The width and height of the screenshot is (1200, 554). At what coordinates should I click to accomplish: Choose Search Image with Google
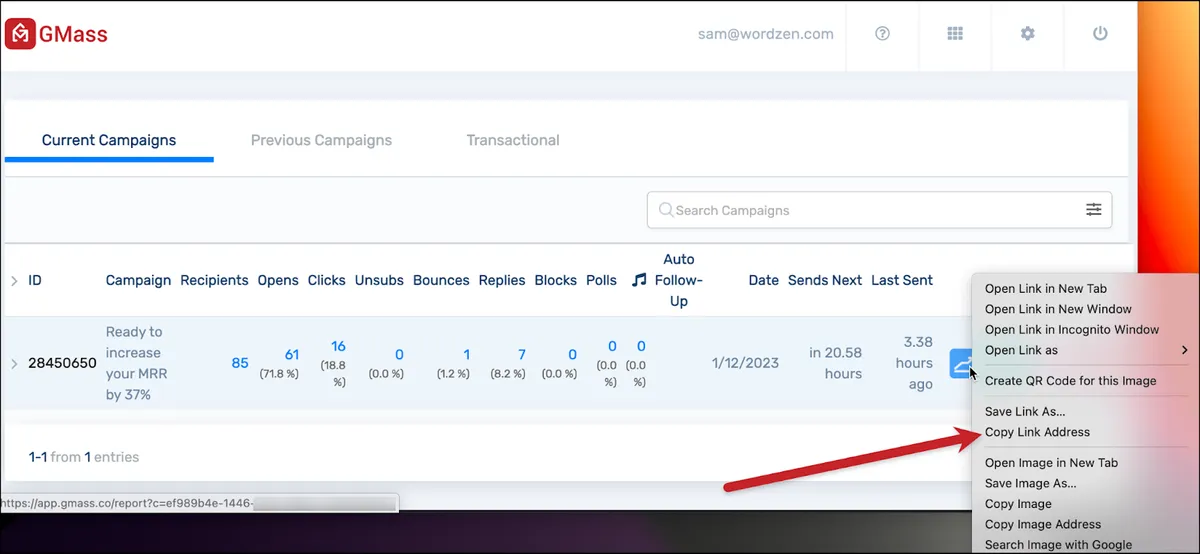click(x=1058, y=545)
